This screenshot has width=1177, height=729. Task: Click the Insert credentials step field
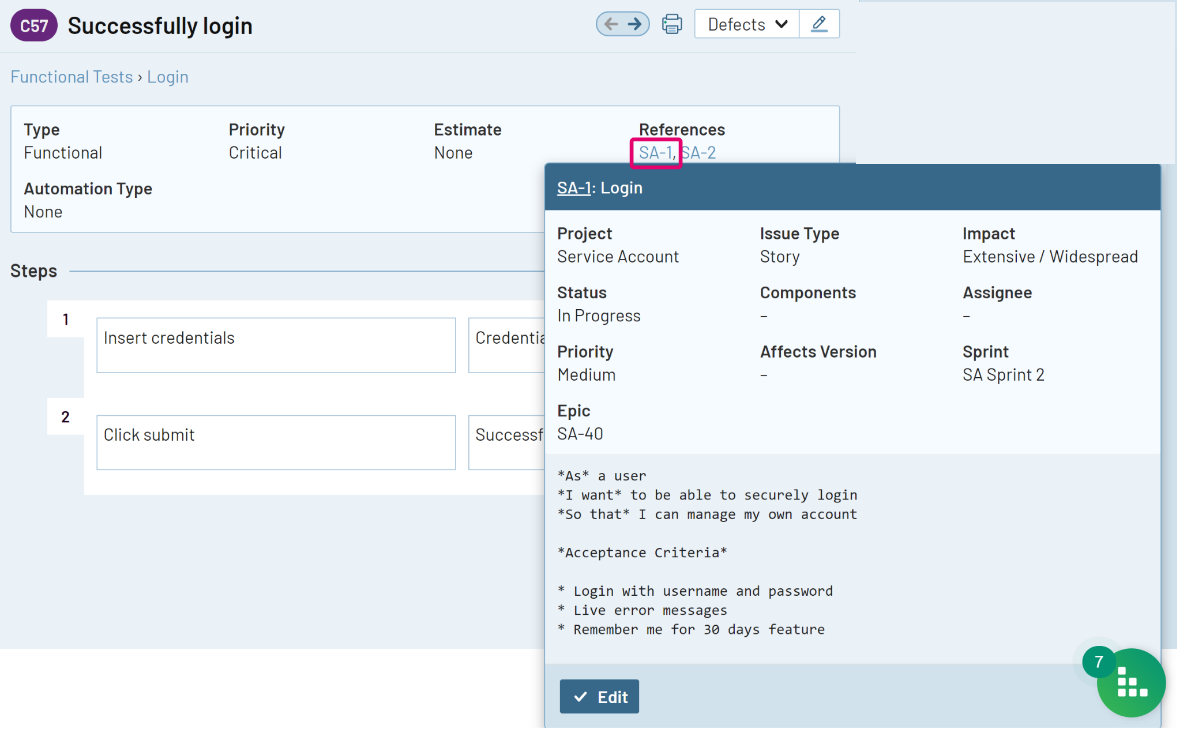point(276,345)
